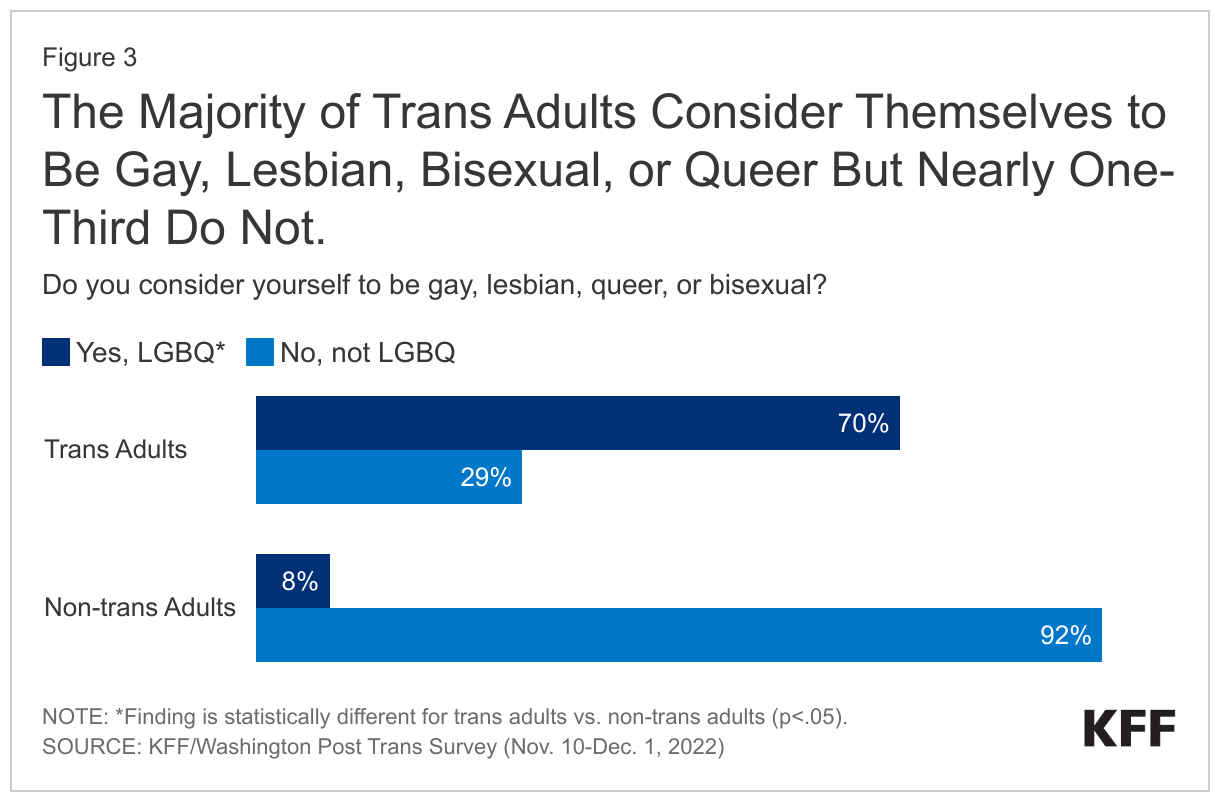Select the "No, not LGBQ" legend label
1220x804 pixels.
click(366, 353)
